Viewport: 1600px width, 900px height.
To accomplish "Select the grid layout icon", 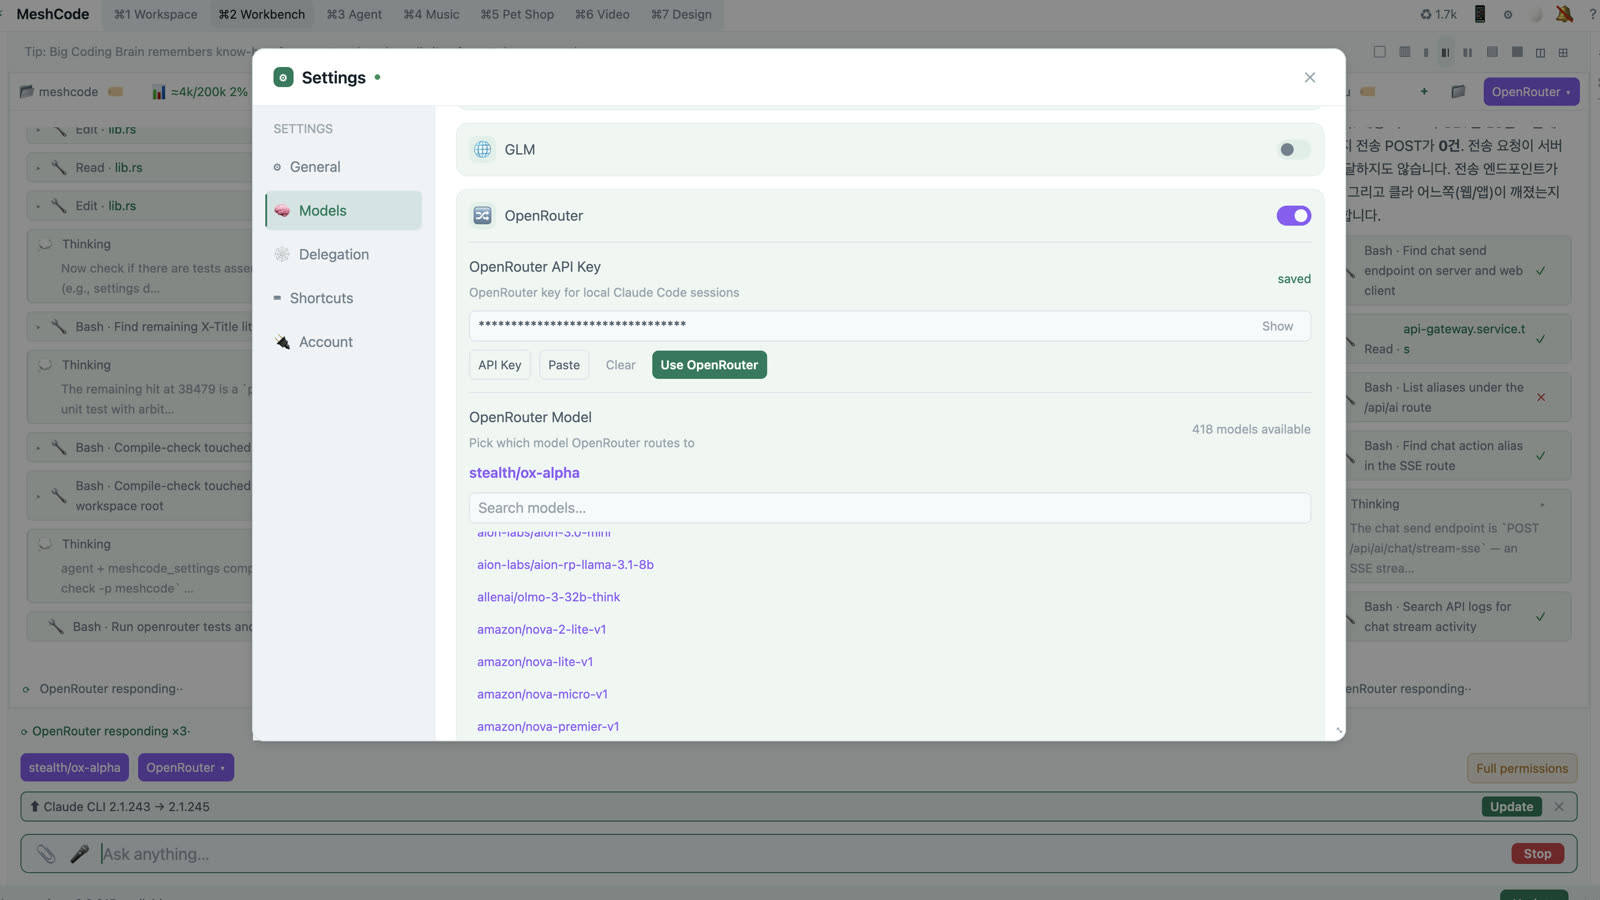I will click(x=1563, y=52).
